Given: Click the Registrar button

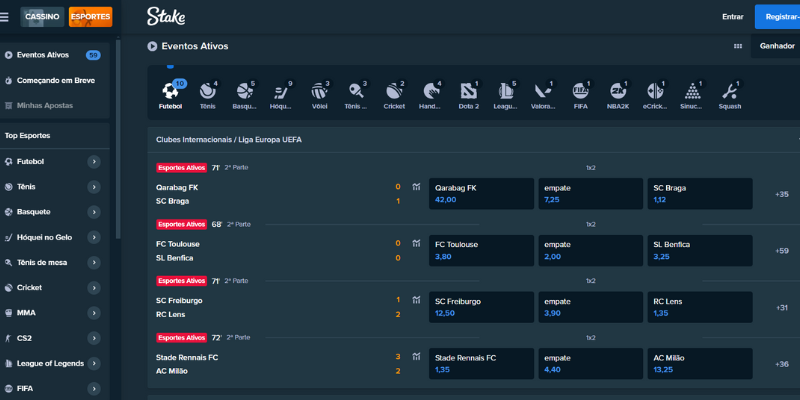Looking at the screenshot, I should pyautogui.click(x=779, y=17).
